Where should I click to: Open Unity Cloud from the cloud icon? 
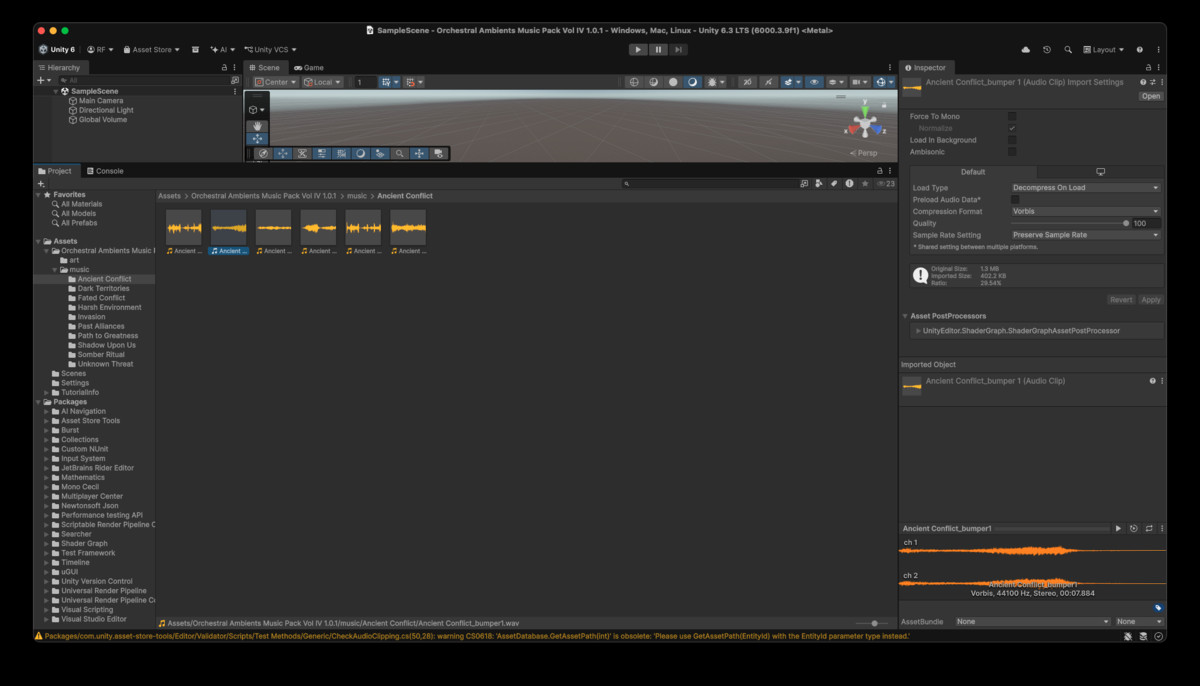(x=1025, y=49)
